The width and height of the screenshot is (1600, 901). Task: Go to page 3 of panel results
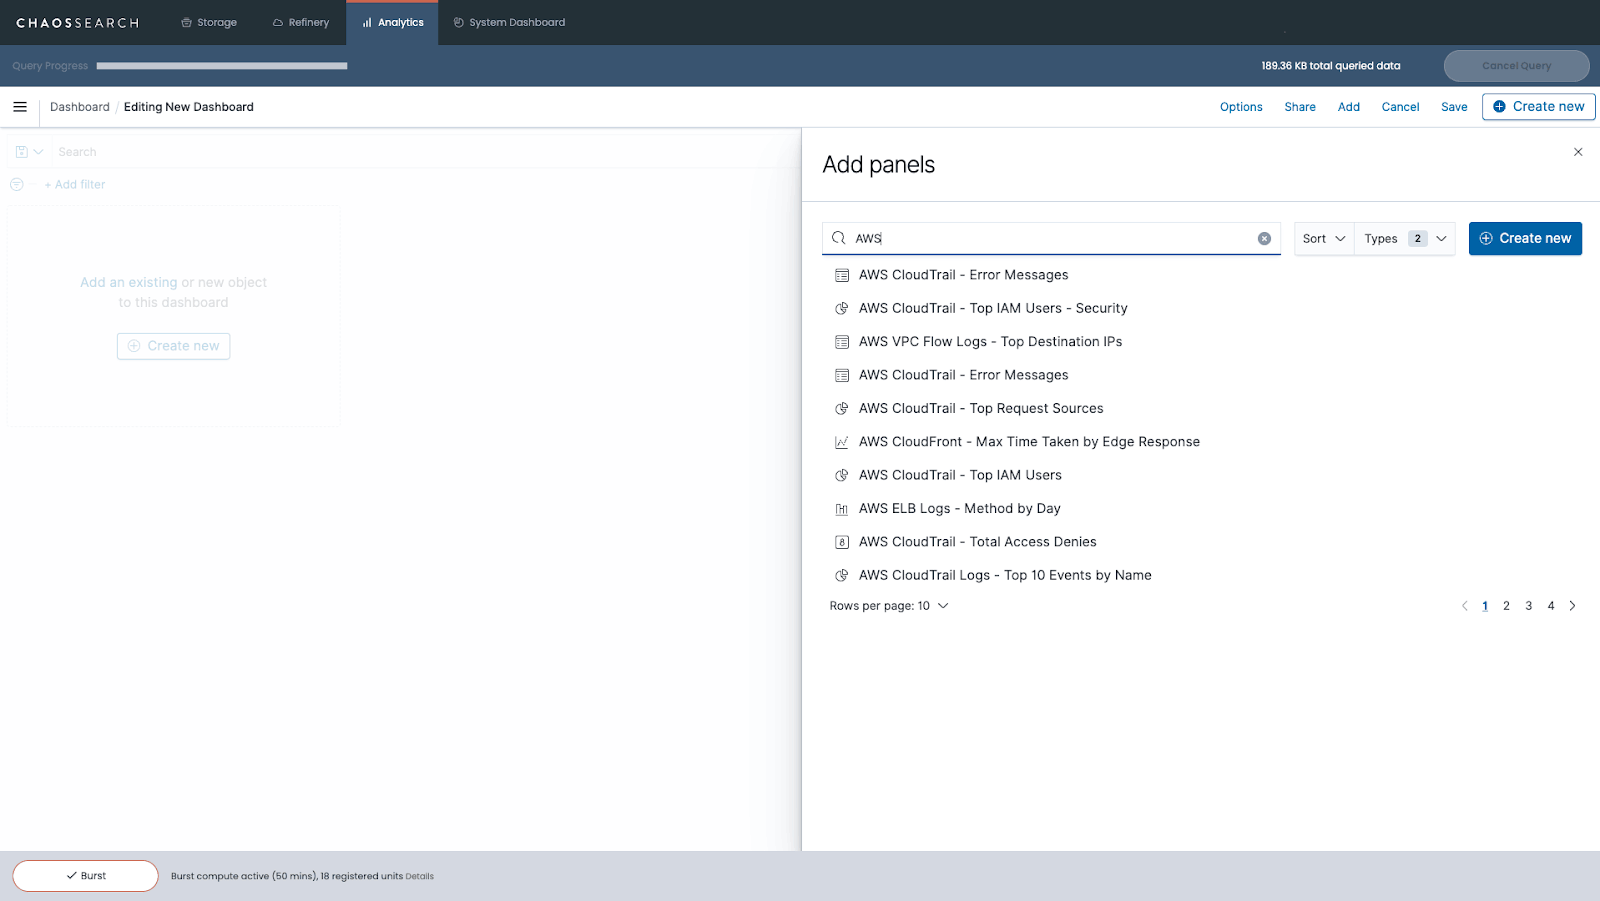click(x=1528, y=605)
